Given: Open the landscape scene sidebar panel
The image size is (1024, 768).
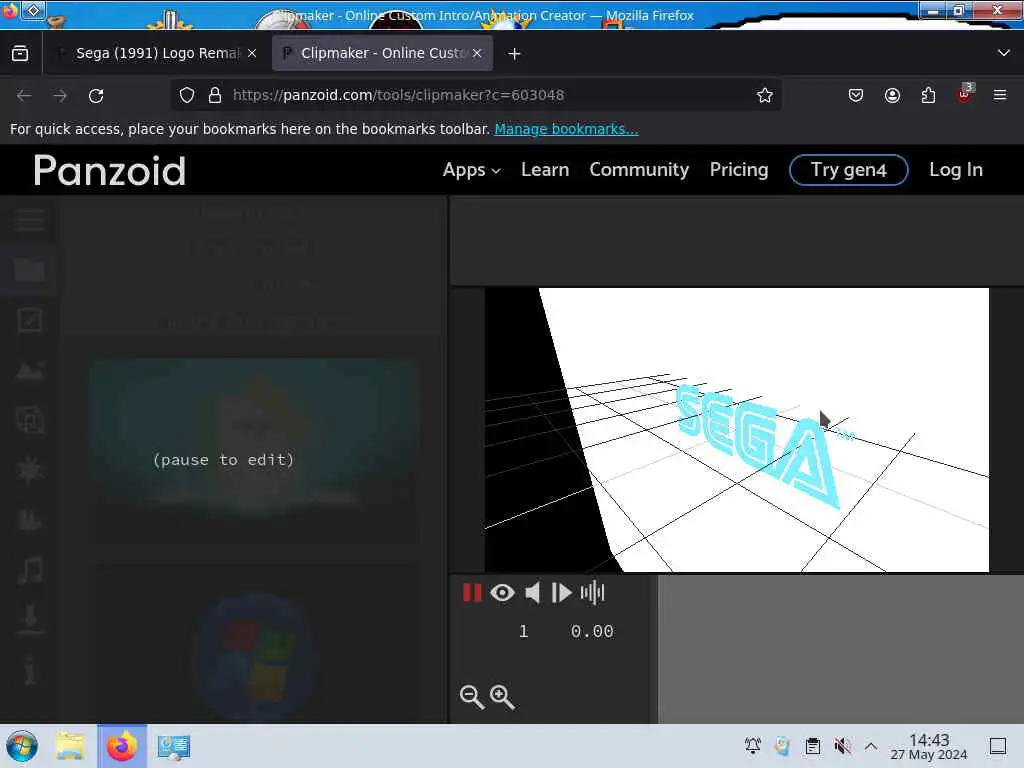Looking at the screenshot, I should [x=29, y=370].
